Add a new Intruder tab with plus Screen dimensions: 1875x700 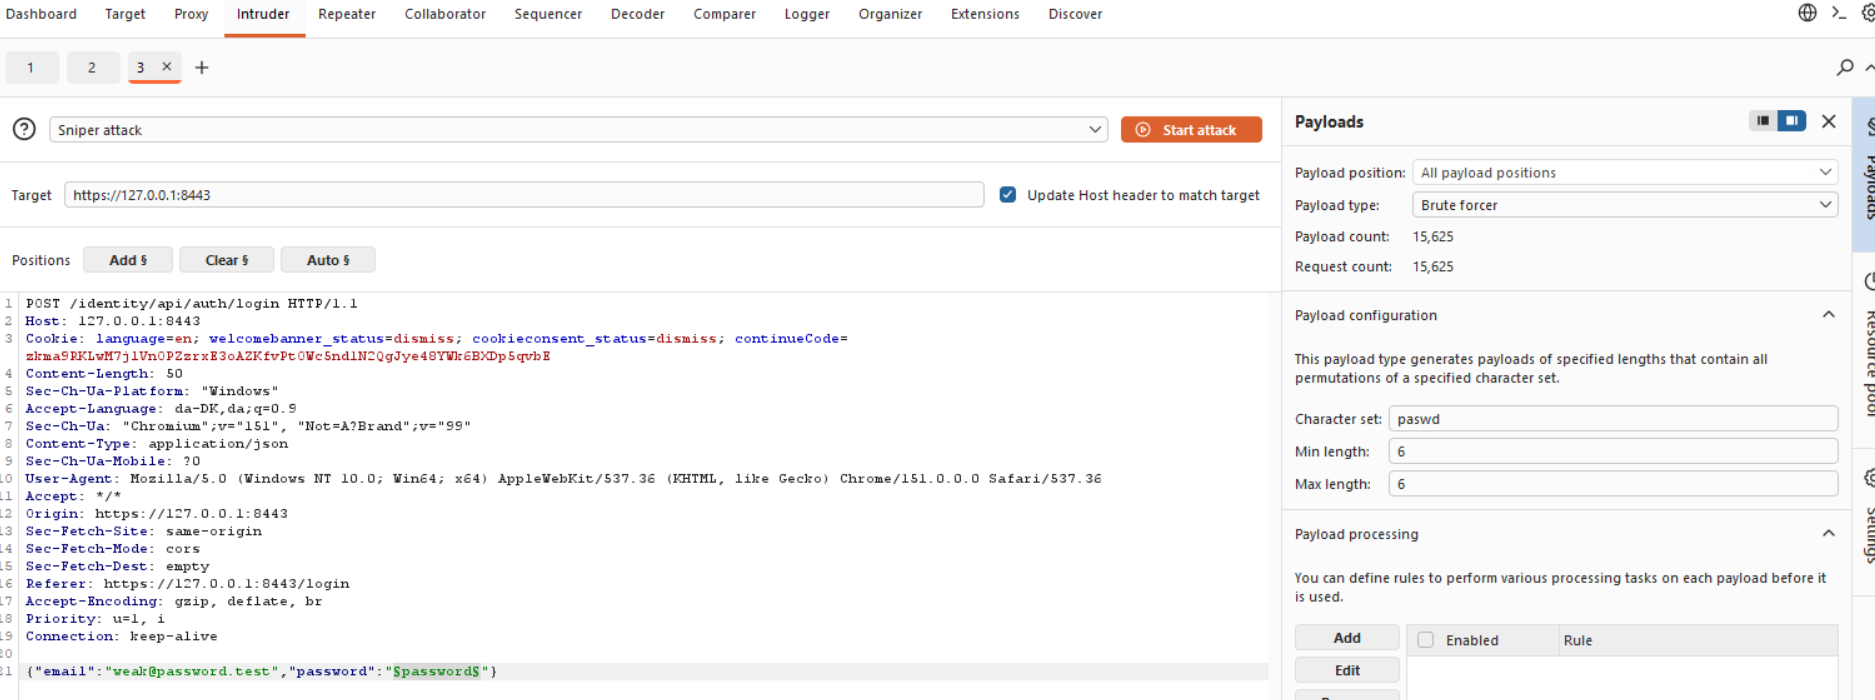tap(202, 67)
